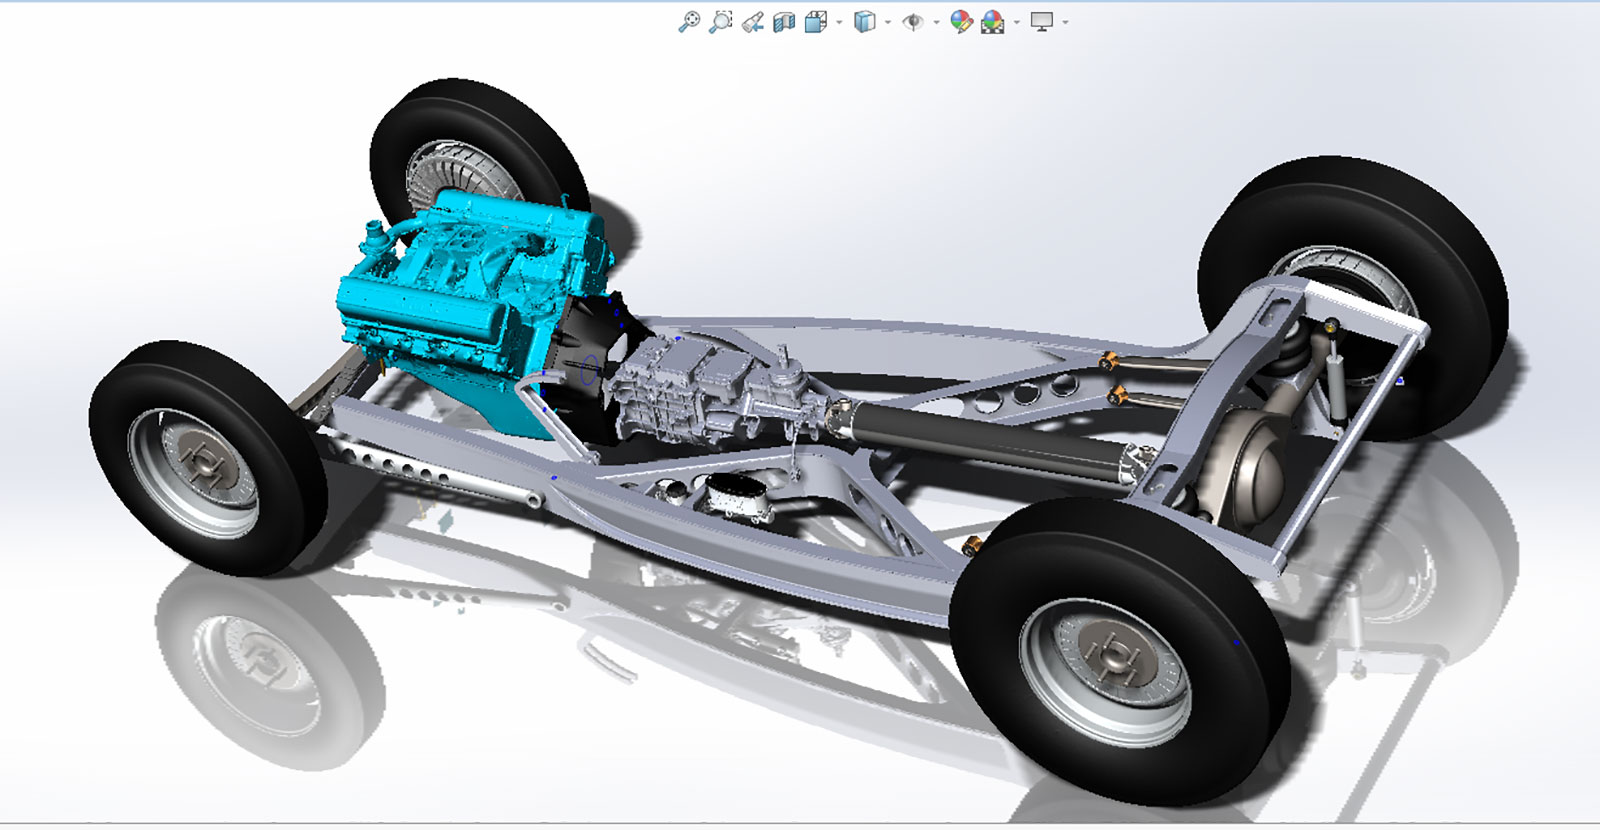Click the View Orientation cube icon
Image resolution: width=1600 pixels, height=830 pixels.
click(816, 22)
